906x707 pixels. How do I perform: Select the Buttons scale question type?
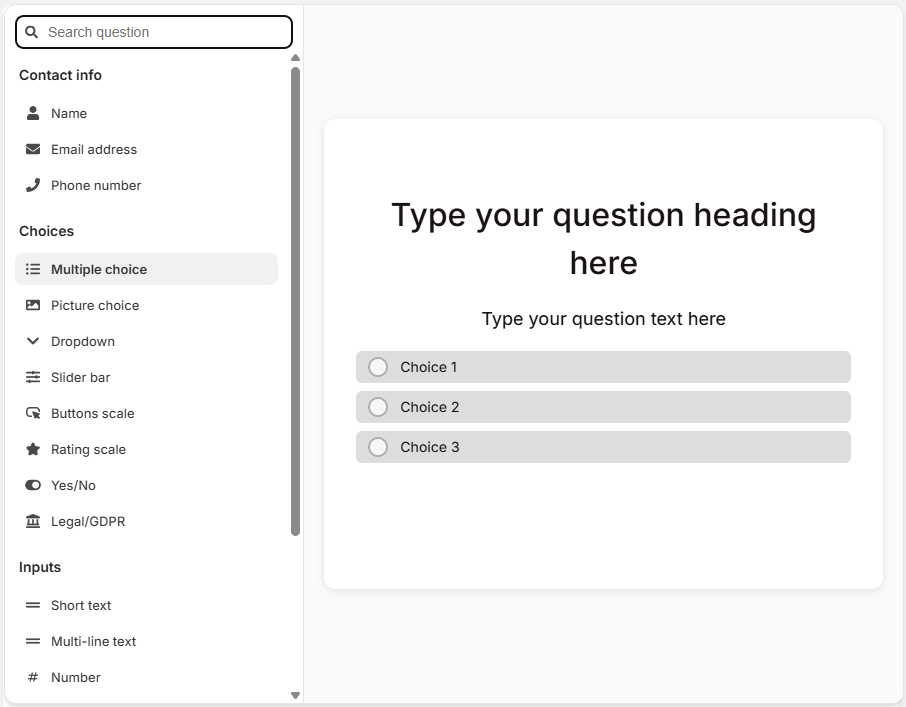[93, 413]
